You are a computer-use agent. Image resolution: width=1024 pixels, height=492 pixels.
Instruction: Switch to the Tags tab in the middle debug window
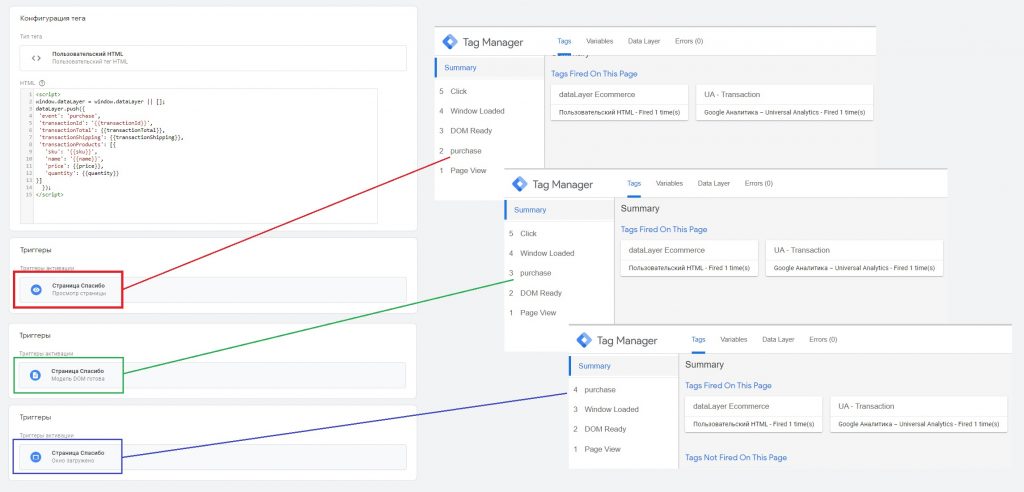pos(634,184)
